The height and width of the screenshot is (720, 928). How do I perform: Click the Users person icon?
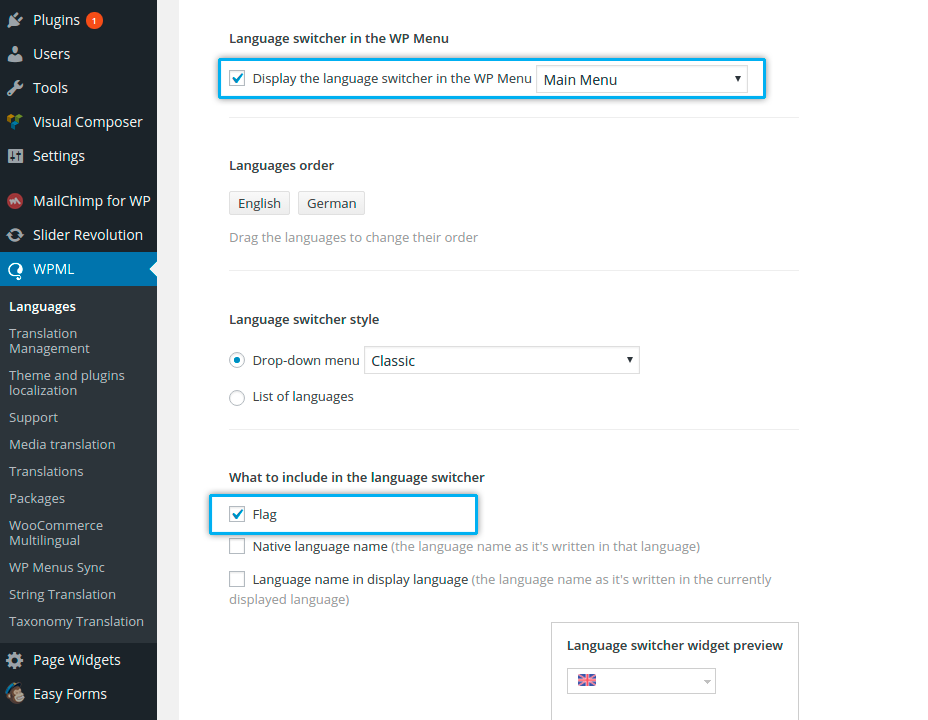[15, 54]
